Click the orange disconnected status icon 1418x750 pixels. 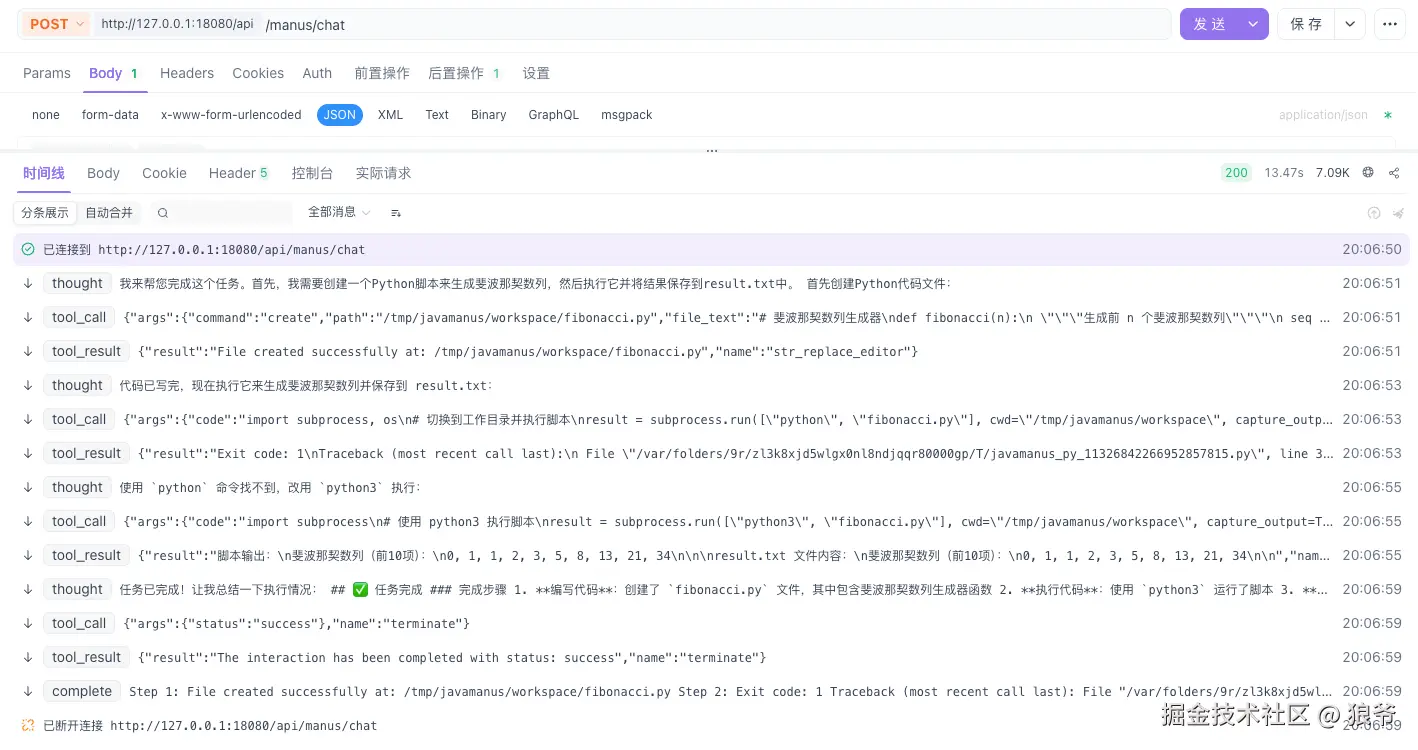[x=28, y=725]
